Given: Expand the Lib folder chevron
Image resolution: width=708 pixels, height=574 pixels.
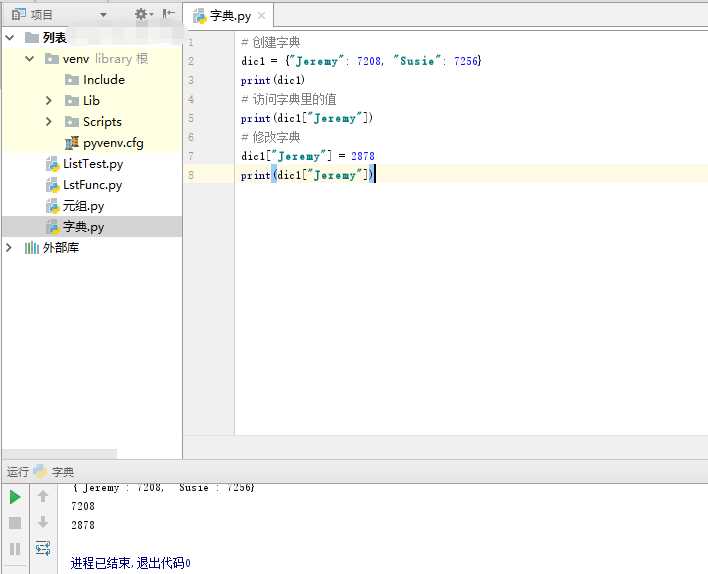Looking at the screenshot, I should click(x=49, y=100).
